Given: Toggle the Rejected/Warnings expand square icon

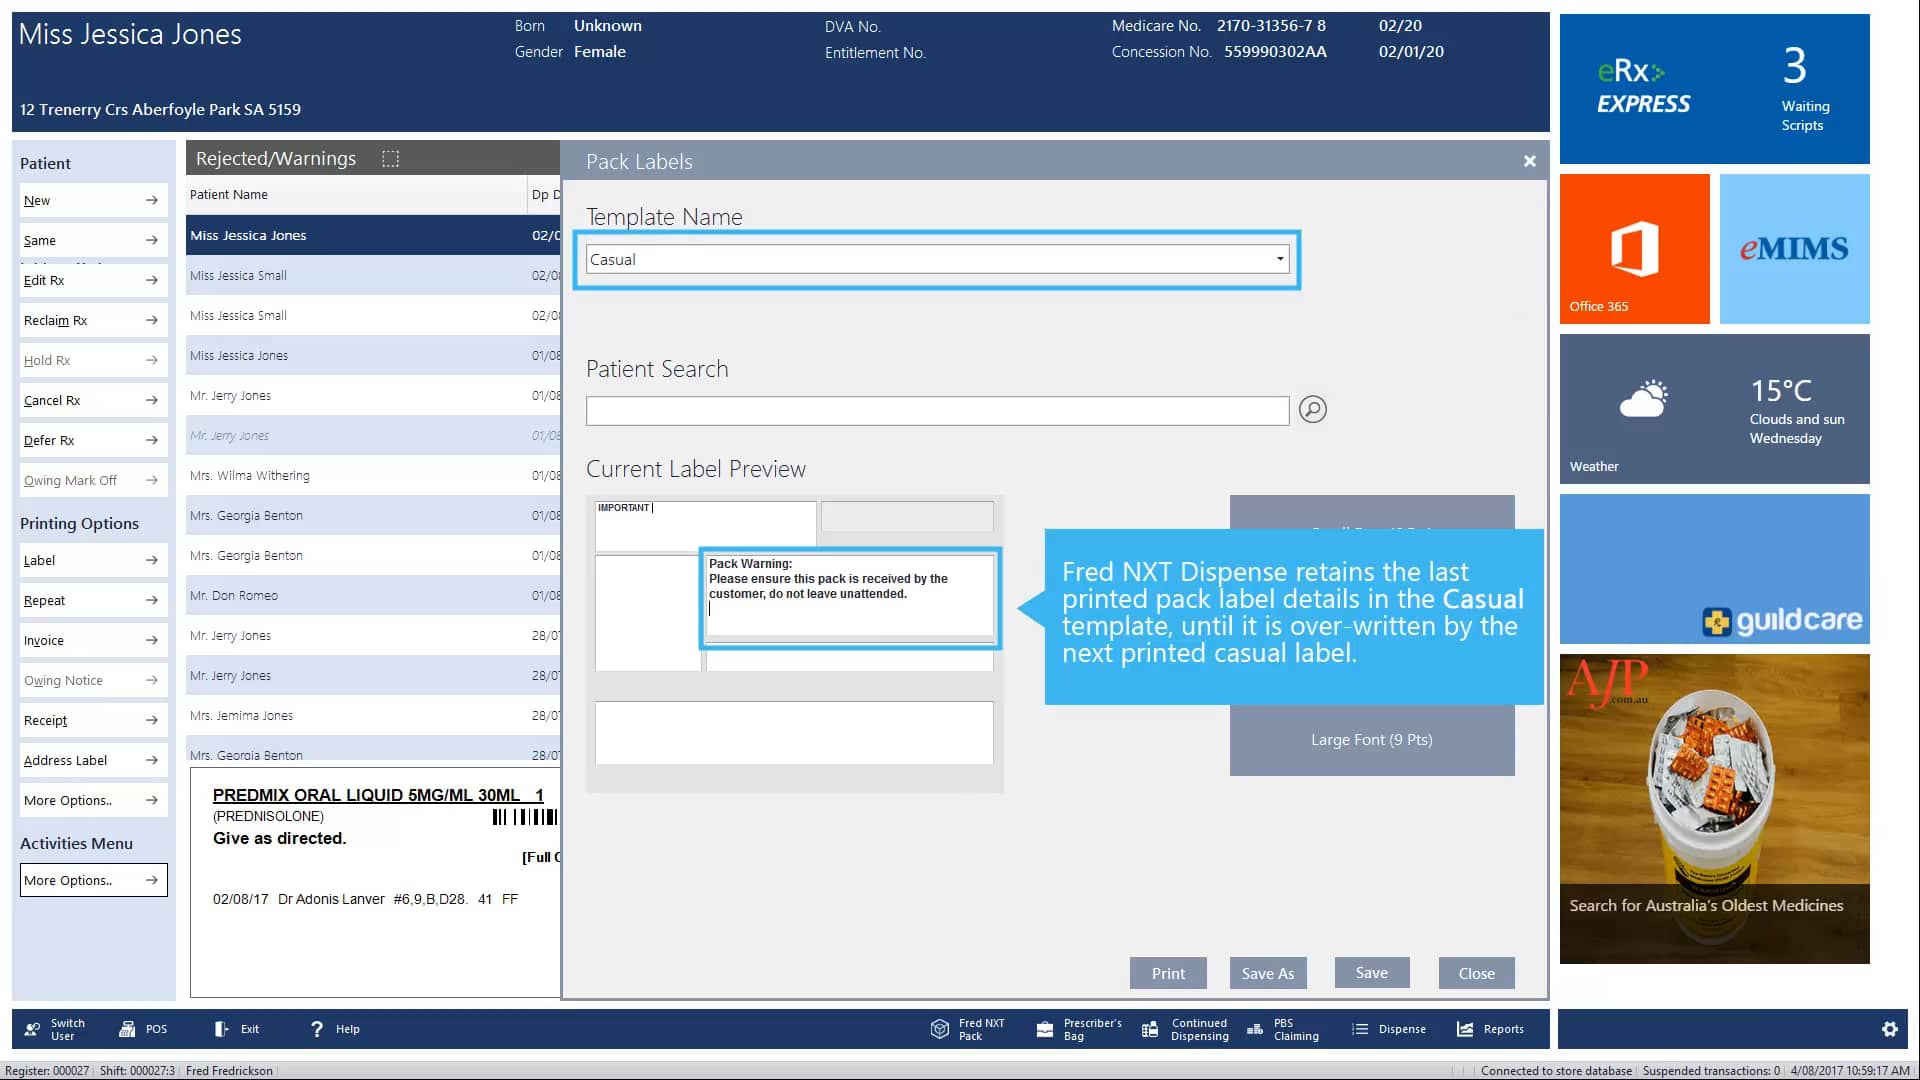Looking at the screenshot, I should pyautogui.click(x=391, y=158).
